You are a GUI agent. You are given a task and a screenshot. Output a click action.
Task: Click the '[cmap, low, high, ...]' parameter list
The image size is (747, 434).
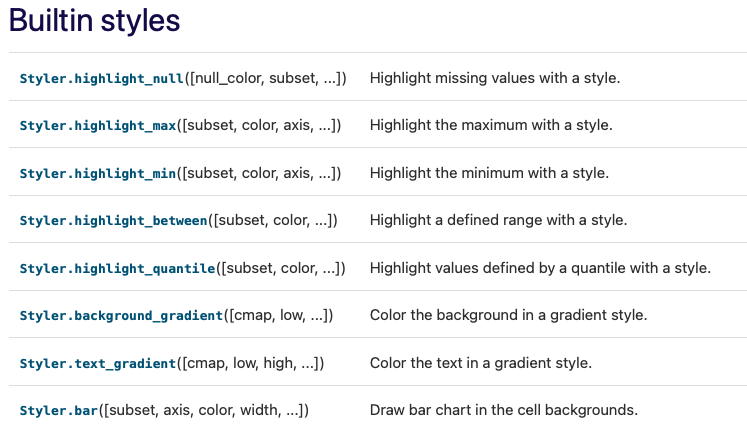(x=250, y=363)
